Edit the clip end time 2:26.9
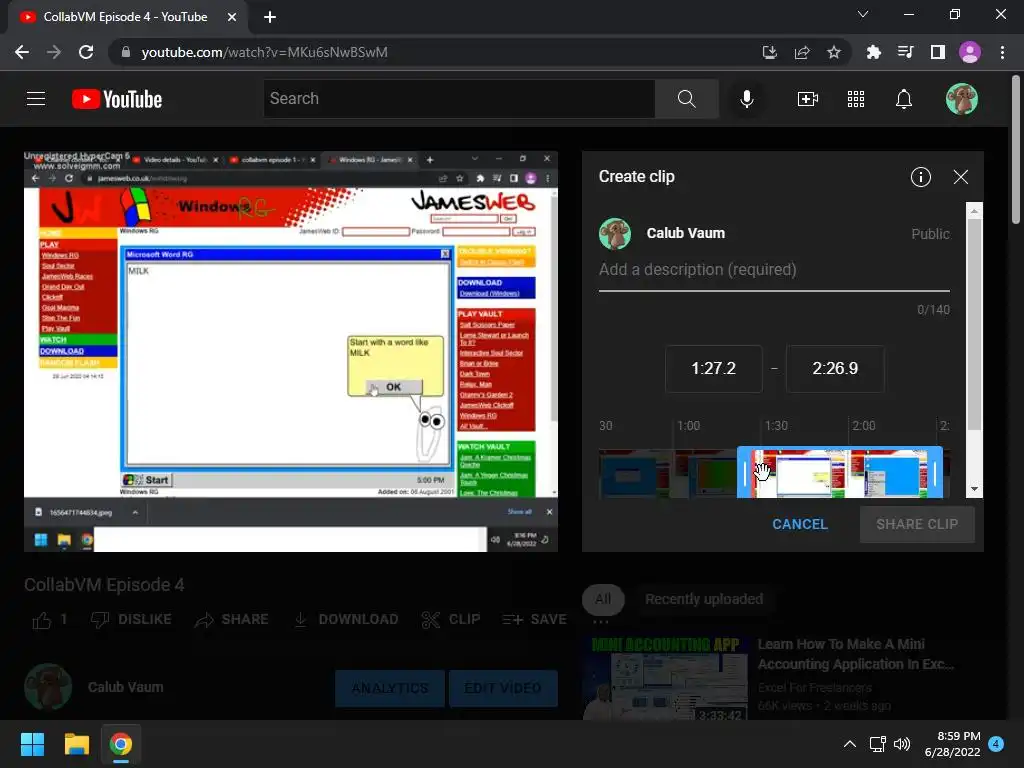Screen dimensions: 1024x768 click(x=835, y=368)
